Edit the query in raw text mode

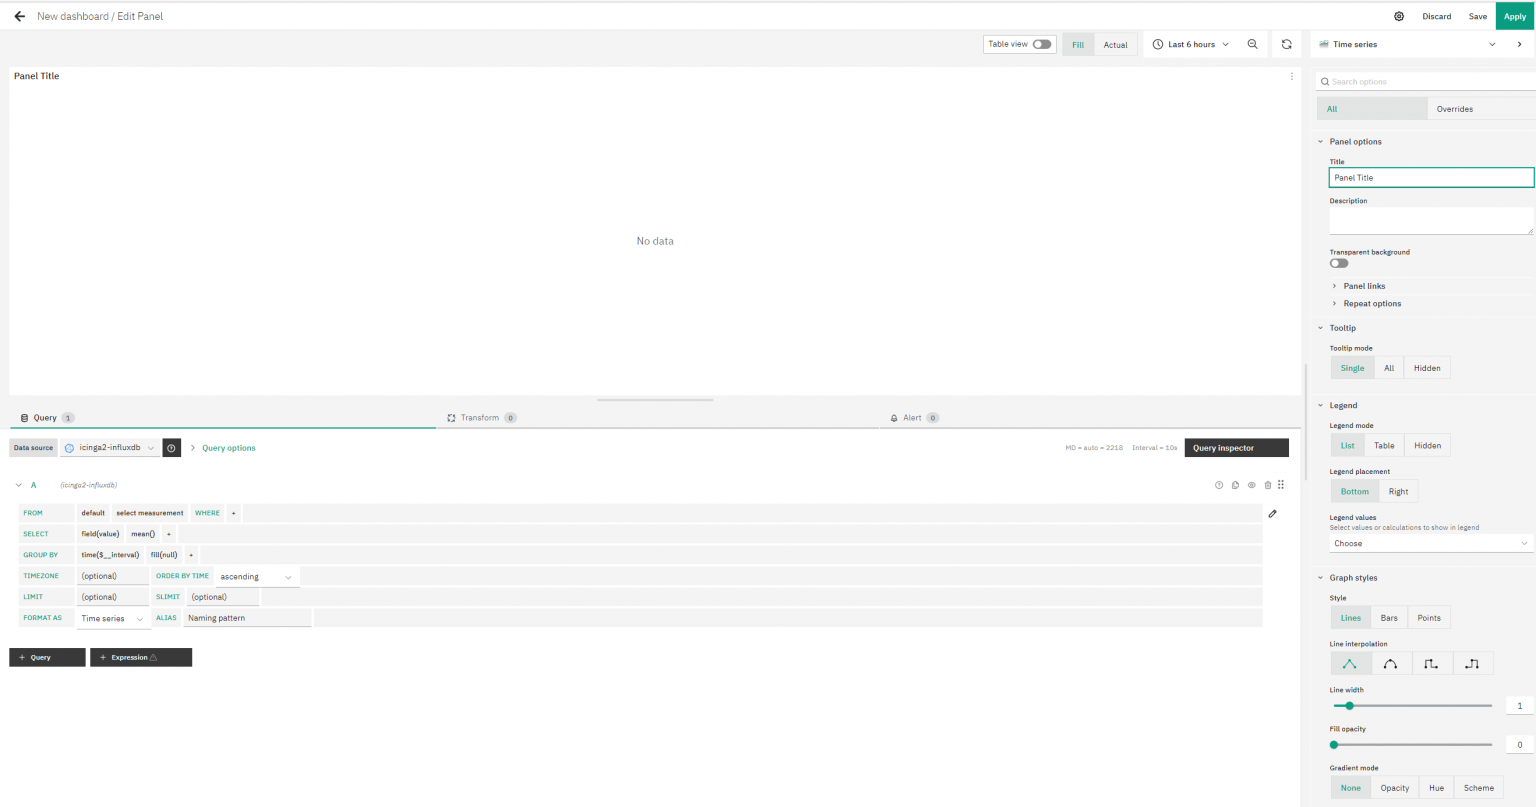pyautogui.click(x=1272, y=513)
